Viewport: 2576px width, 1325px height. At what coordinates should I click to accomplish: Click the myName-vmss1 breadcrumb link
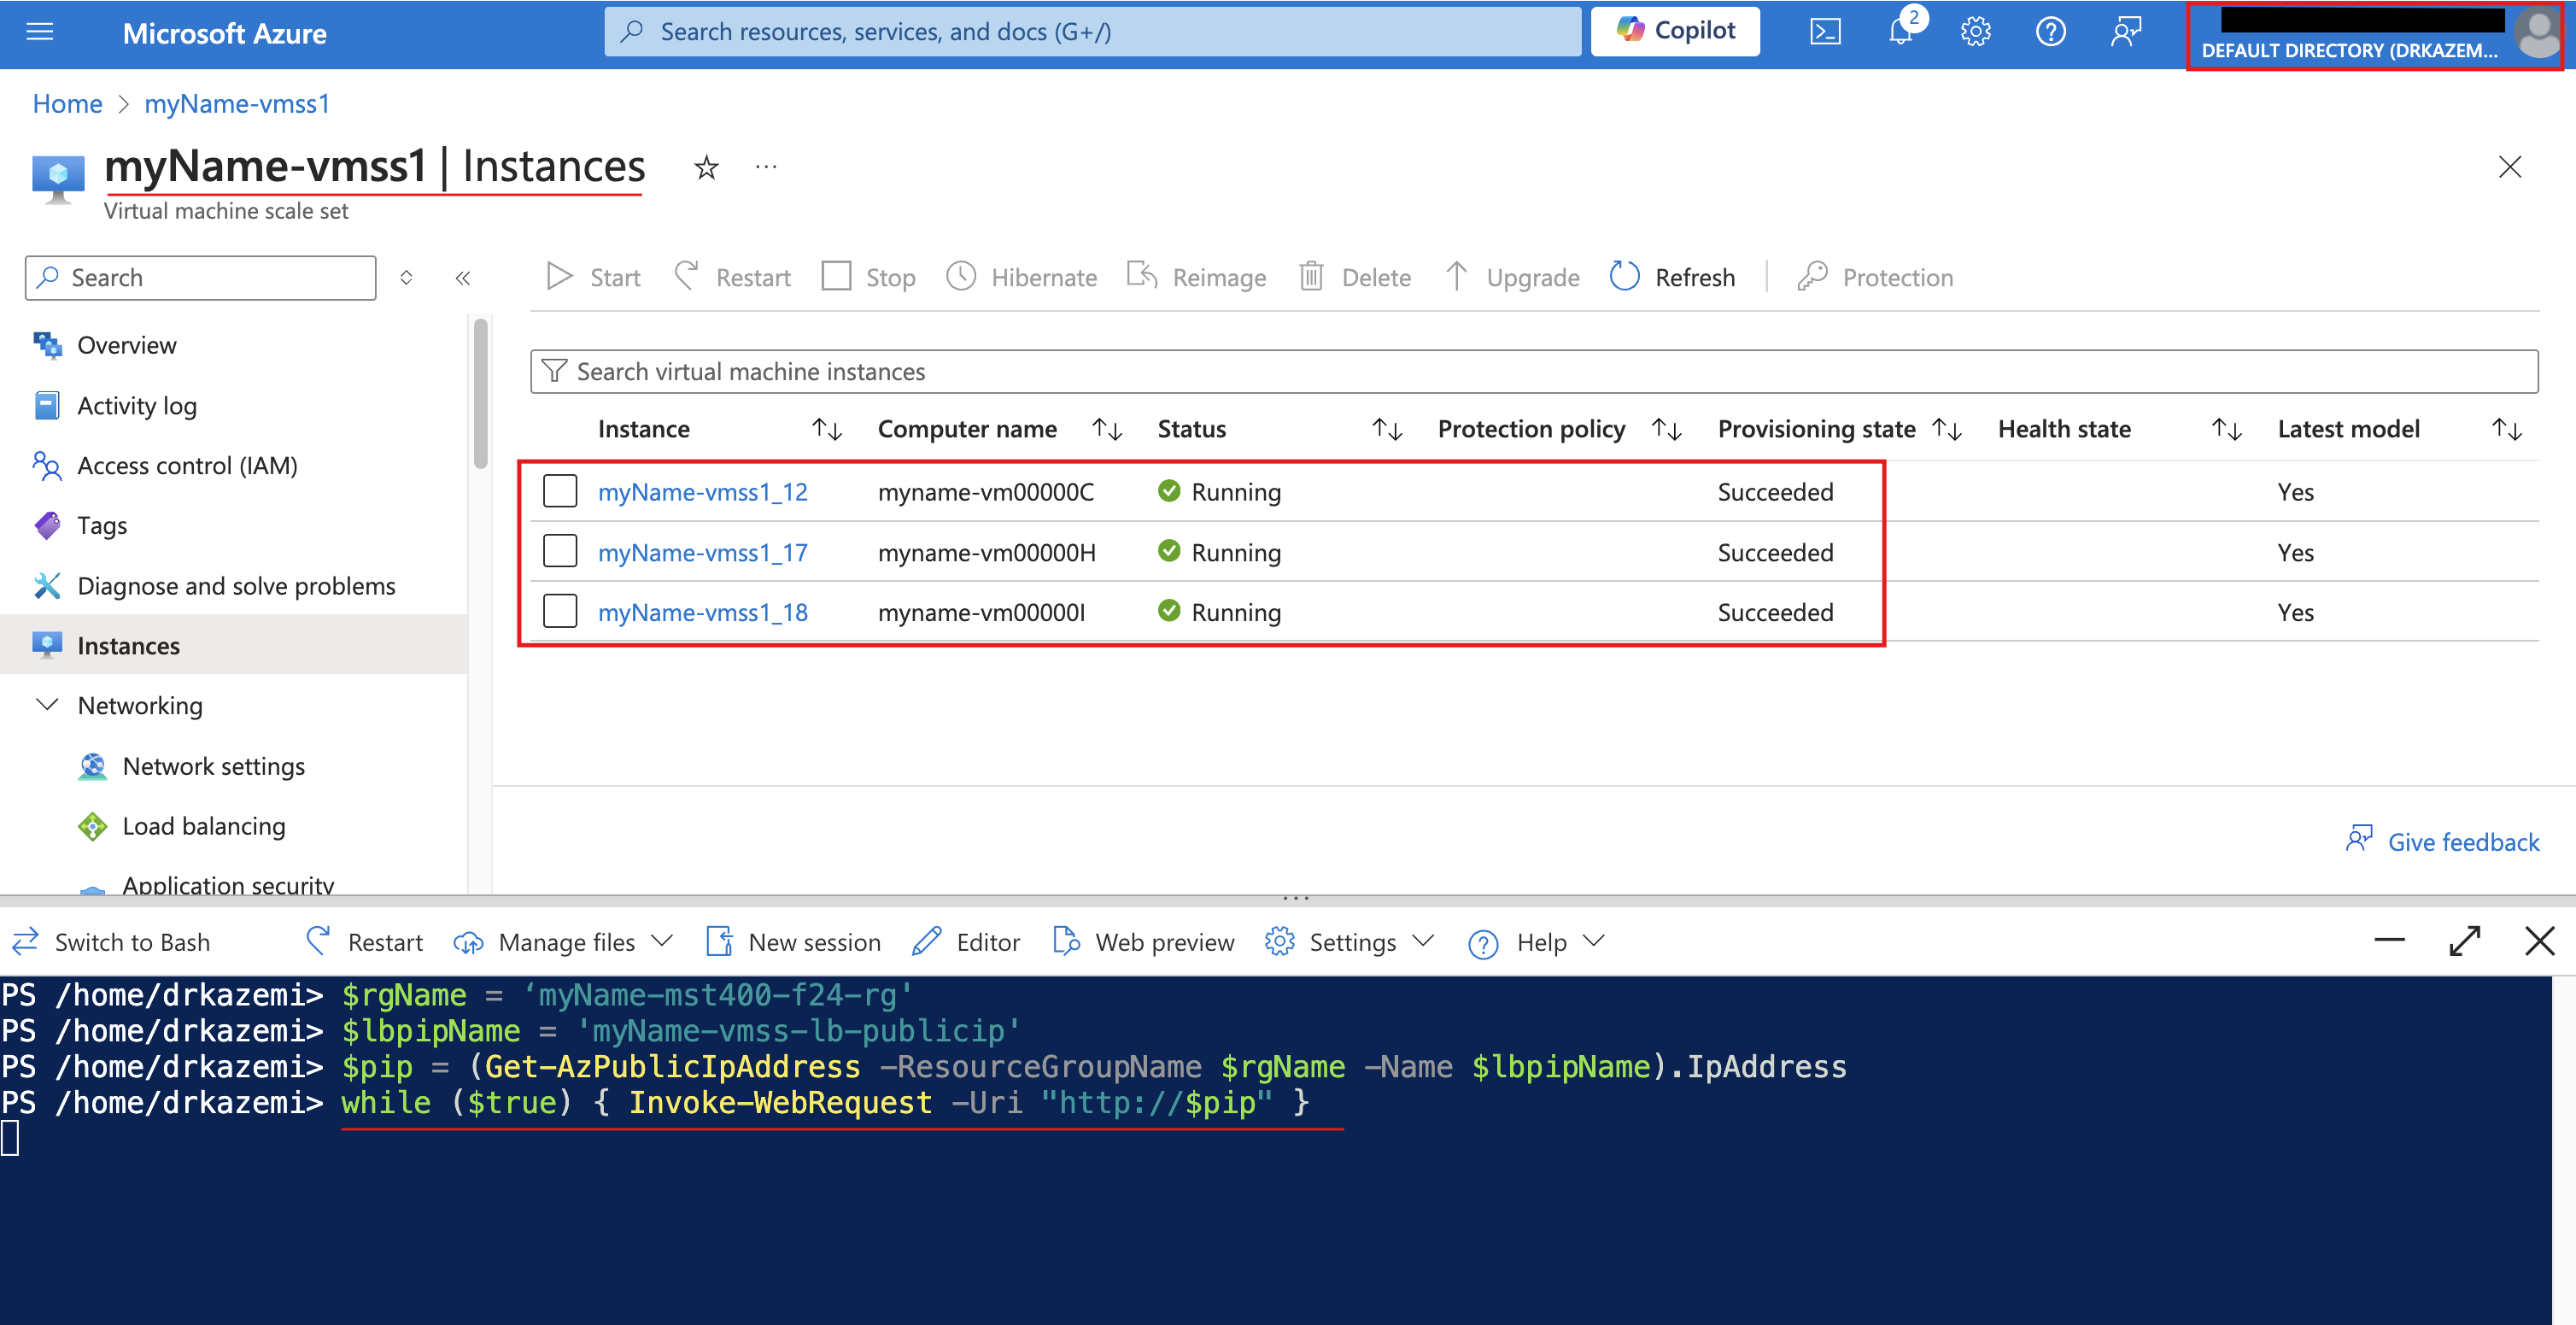pyautogui.click(x=237, y=104)
